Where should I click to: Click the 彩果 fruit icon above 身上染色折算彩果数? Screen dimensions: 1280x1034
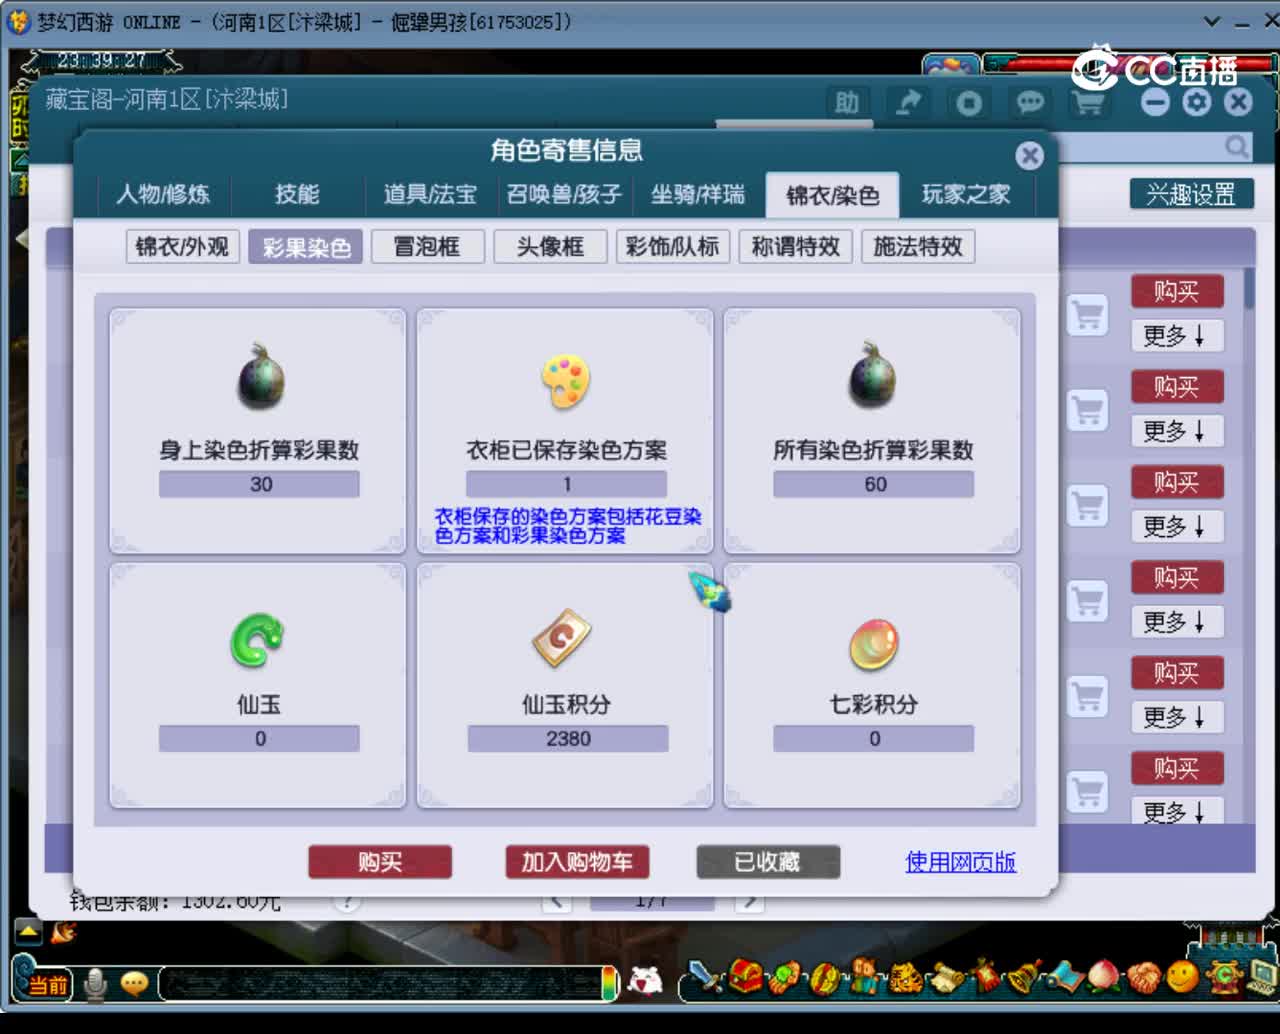(x=260, y=377)
